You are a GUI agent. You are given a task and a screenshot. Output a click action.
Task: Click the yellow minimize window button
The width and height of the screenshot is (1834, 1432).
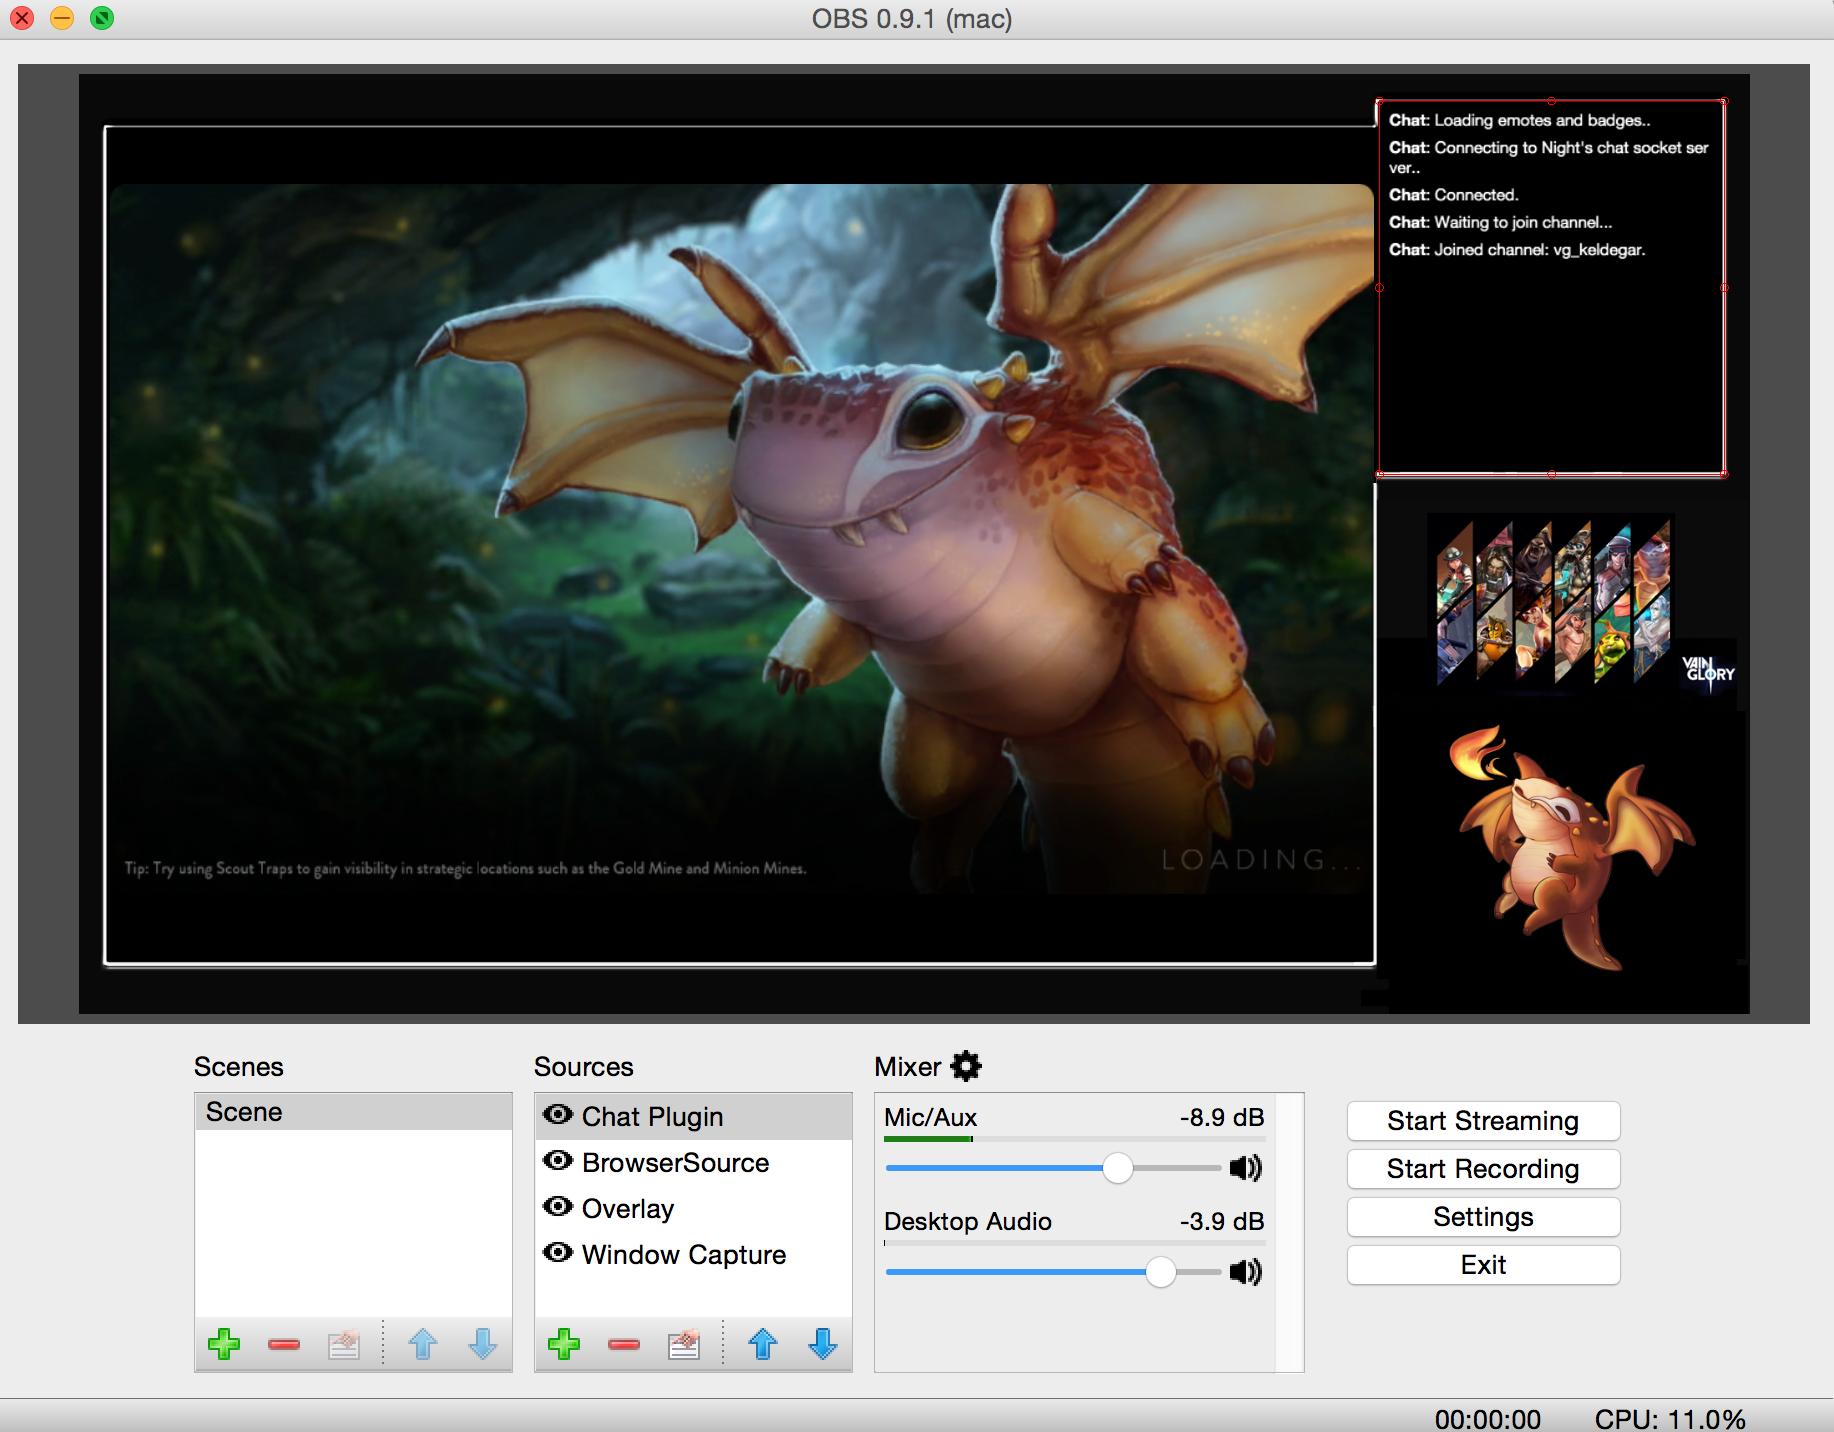pyautogui.click(x=62, y=18)
